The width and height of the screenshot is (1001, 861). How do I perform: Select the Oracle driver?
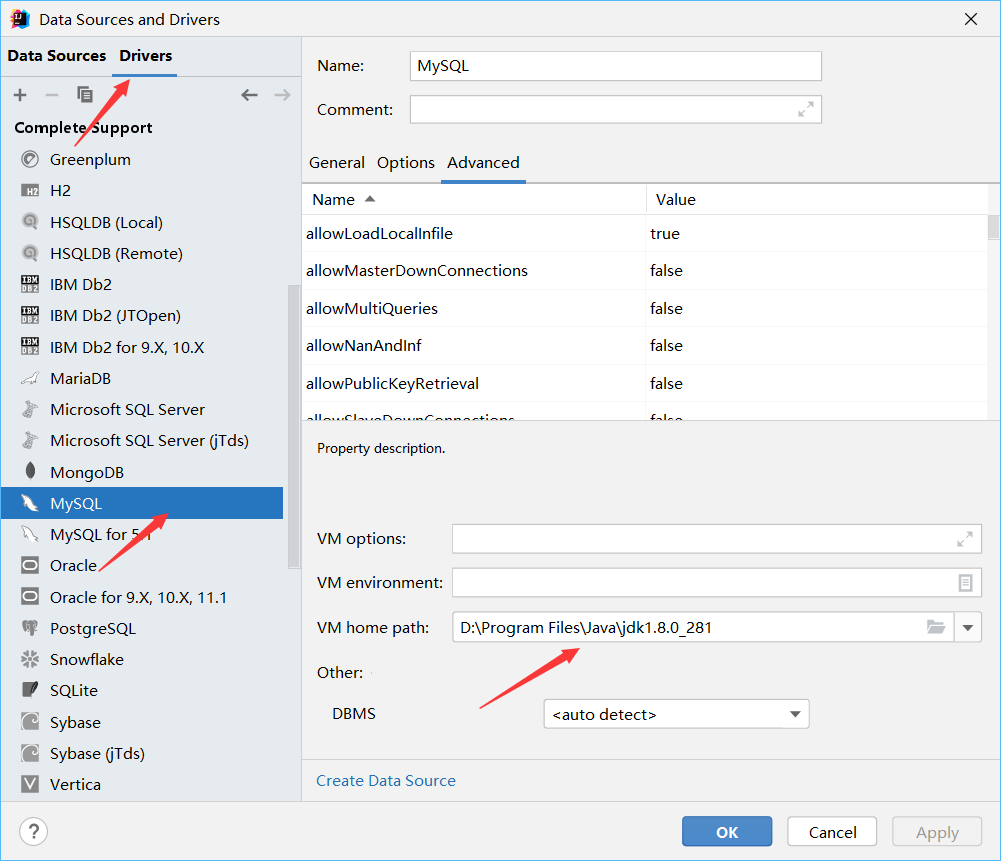click(142, 566)
